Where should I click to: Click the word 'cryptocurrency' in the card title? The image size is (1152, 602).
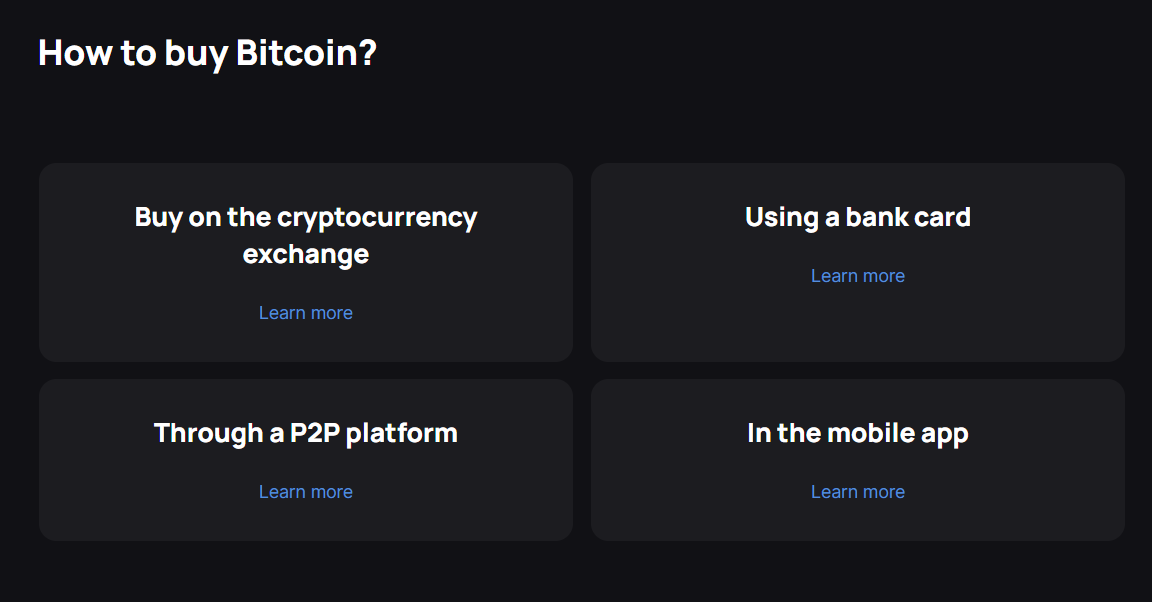tap(377, 218)
